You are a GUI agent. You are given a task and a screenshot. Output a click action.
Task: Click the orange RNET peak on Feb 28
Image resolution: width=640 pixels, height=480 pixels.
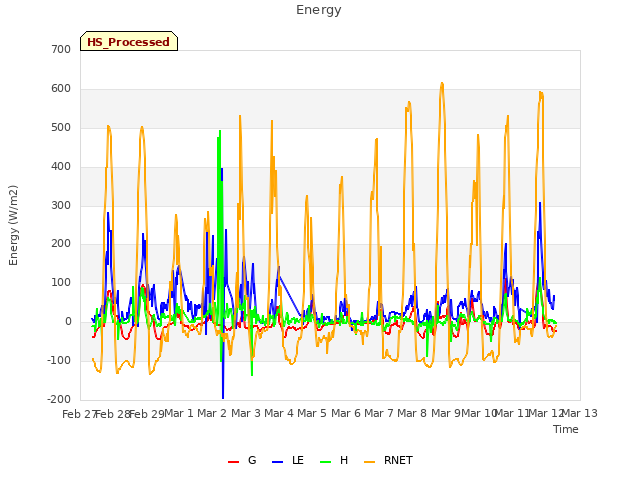(109, 127)
